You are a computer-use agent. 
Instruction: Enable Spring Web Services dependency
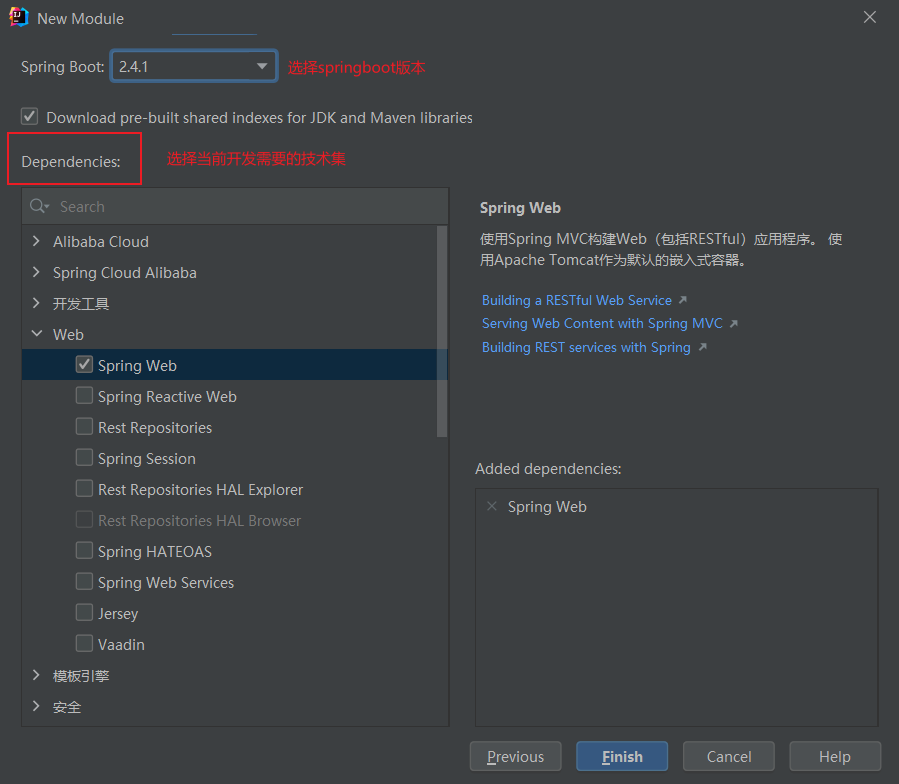(84, 581)
